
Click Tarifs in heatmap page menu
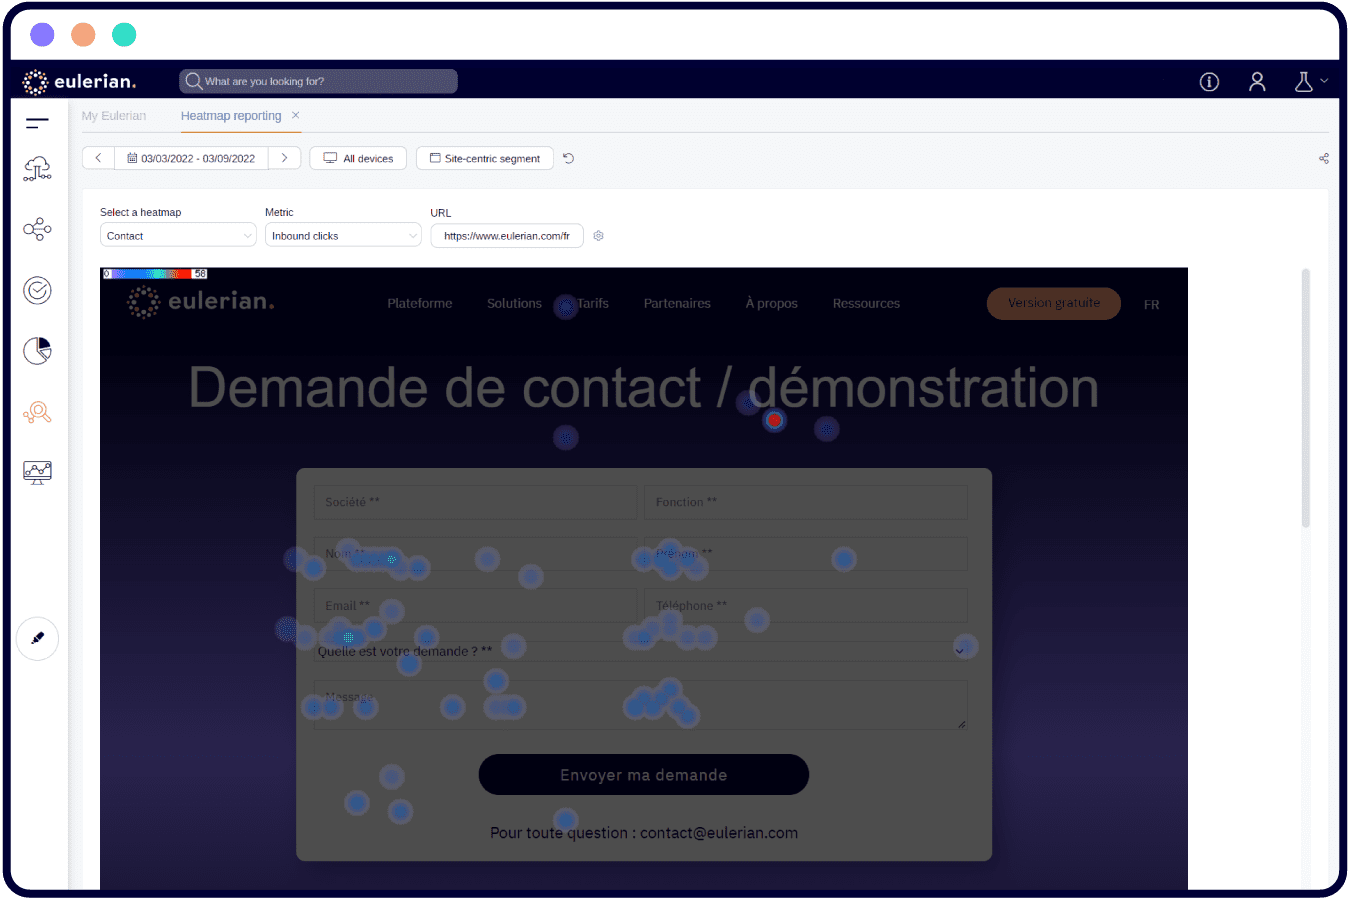pyautogui.click(x=592, y=304)
